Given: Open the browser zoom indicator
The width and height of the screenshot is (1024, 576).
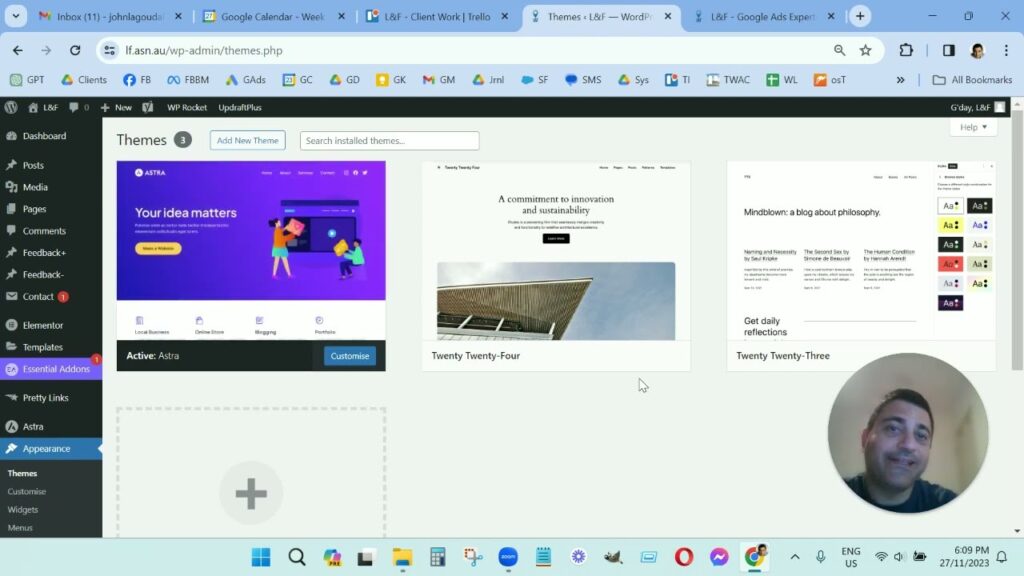Looking at the screenshot, I should [839, 50].
